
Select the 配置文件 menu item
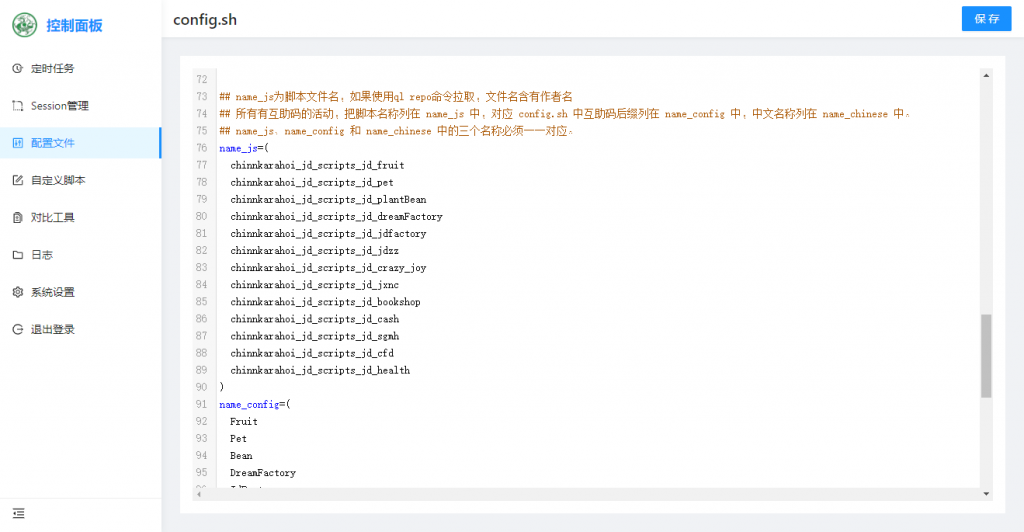80,143
